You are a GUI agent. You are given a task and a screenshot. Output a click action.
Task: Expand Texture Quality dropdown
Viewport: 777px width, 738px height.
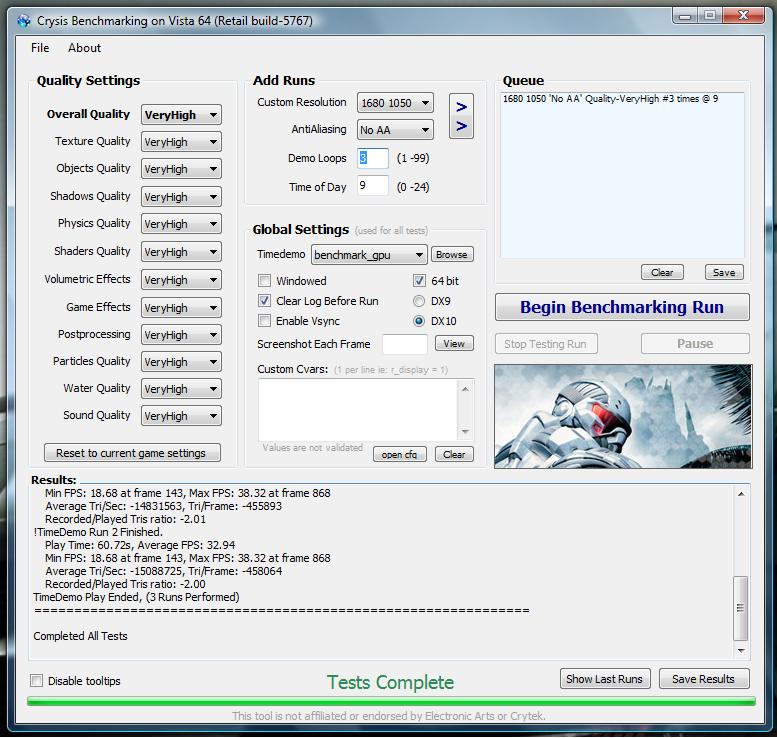point(181,142)
